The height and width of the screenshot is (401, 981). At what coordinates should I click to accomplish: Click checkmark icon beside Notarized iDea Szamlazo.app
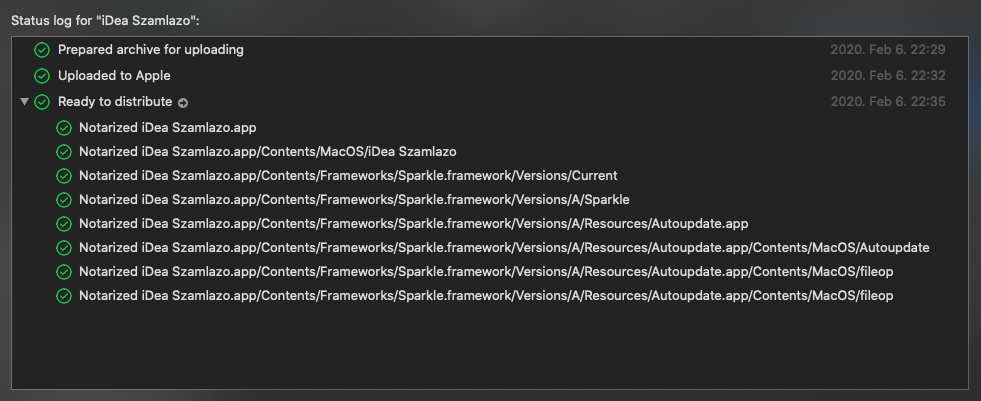[x=64, y=128]
